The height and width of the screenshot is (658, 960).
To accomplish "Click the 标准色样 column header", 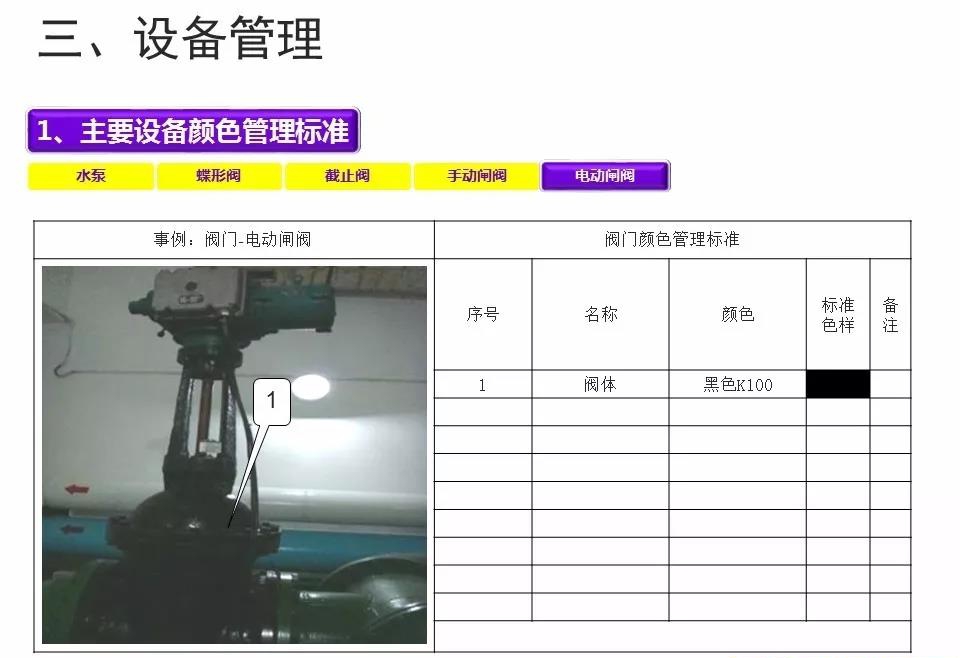I will (838, 315).
